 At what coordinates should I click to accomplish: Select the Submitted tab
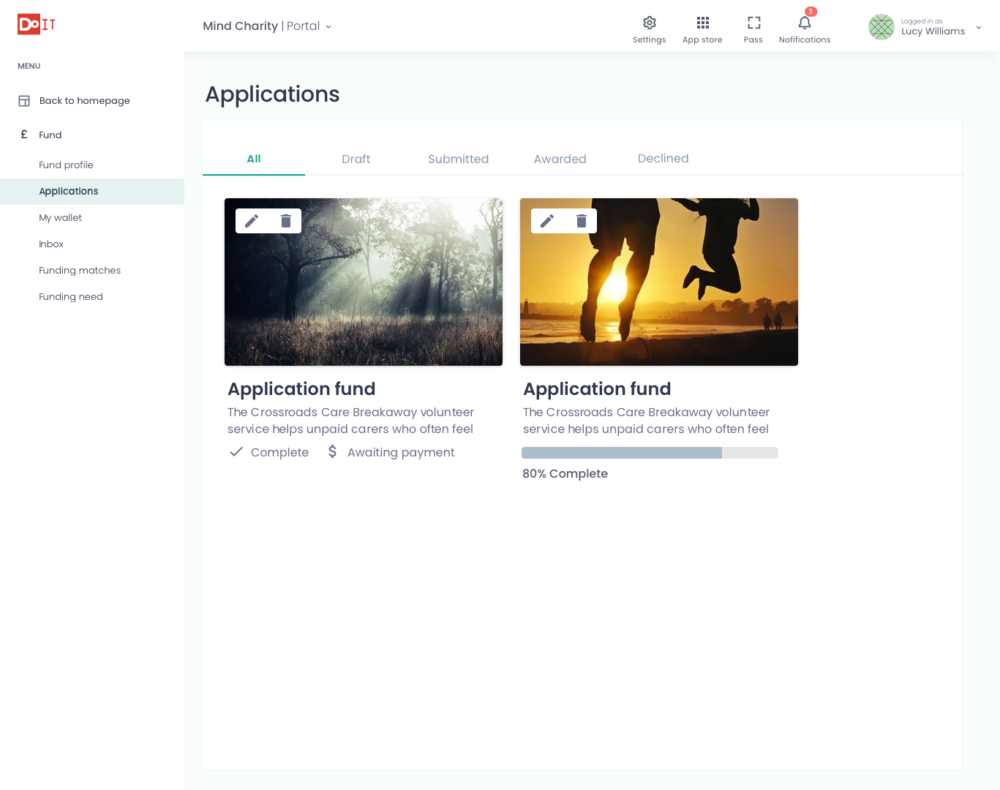(458, 159)
